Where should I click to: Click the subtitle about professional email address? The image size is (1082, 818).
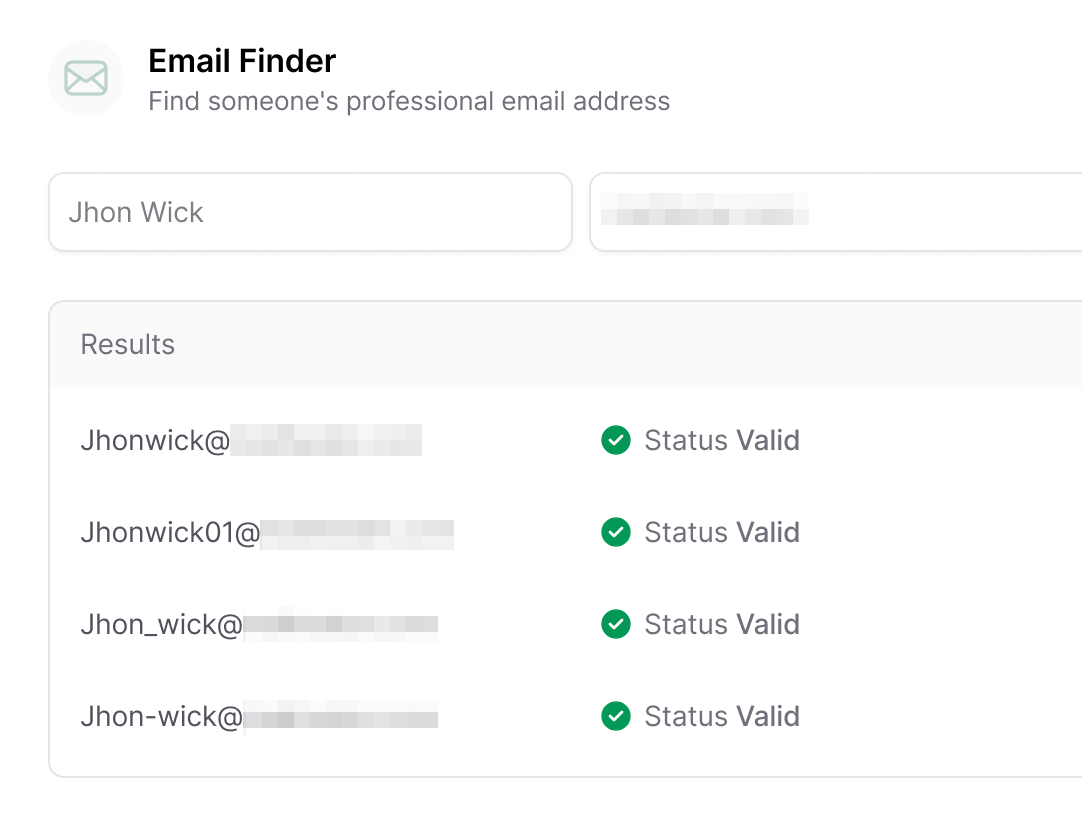coord(409,101)
